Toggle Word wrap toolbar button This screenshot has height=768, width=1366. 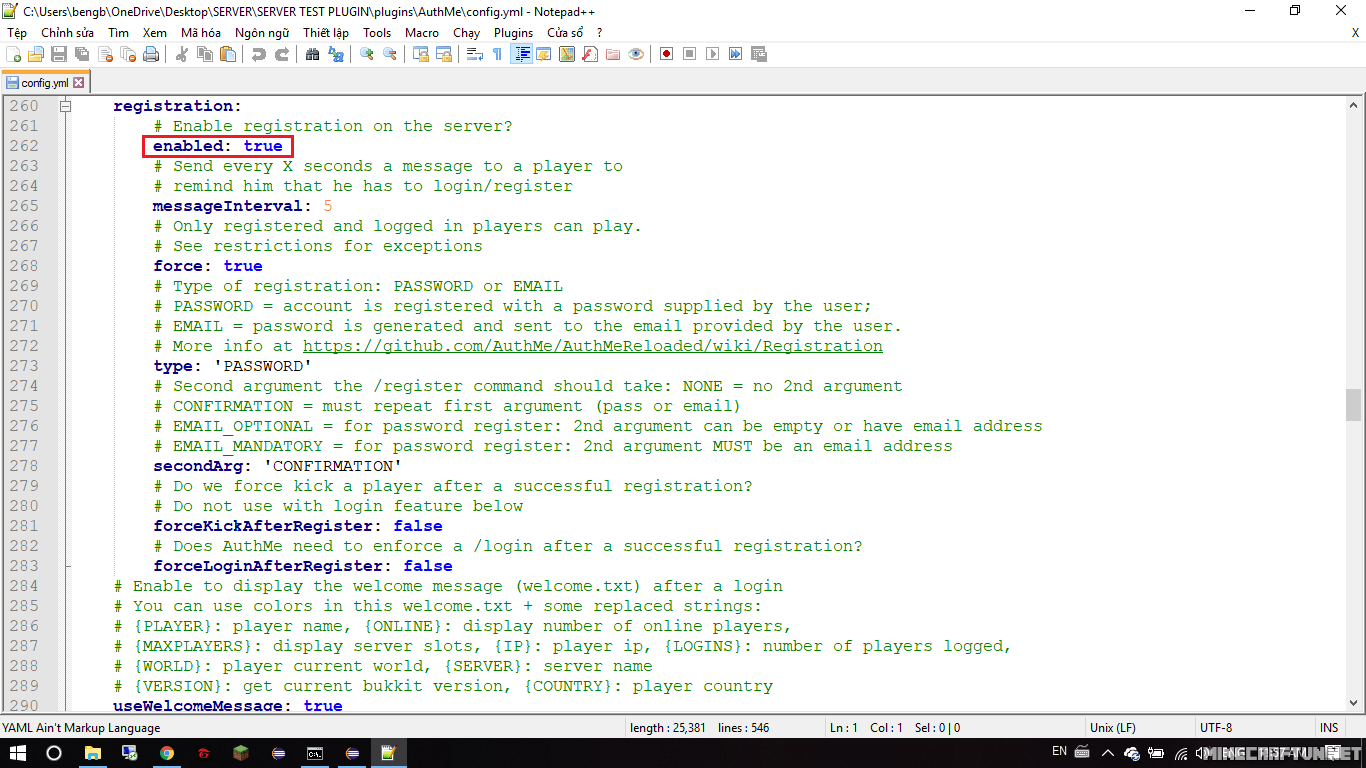(x=475, y=54)
